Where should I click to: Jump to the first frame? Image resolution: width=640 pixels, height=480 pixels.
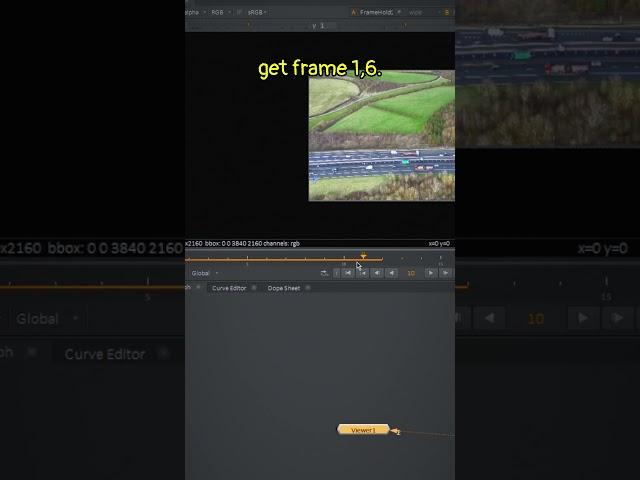point(348,273)
